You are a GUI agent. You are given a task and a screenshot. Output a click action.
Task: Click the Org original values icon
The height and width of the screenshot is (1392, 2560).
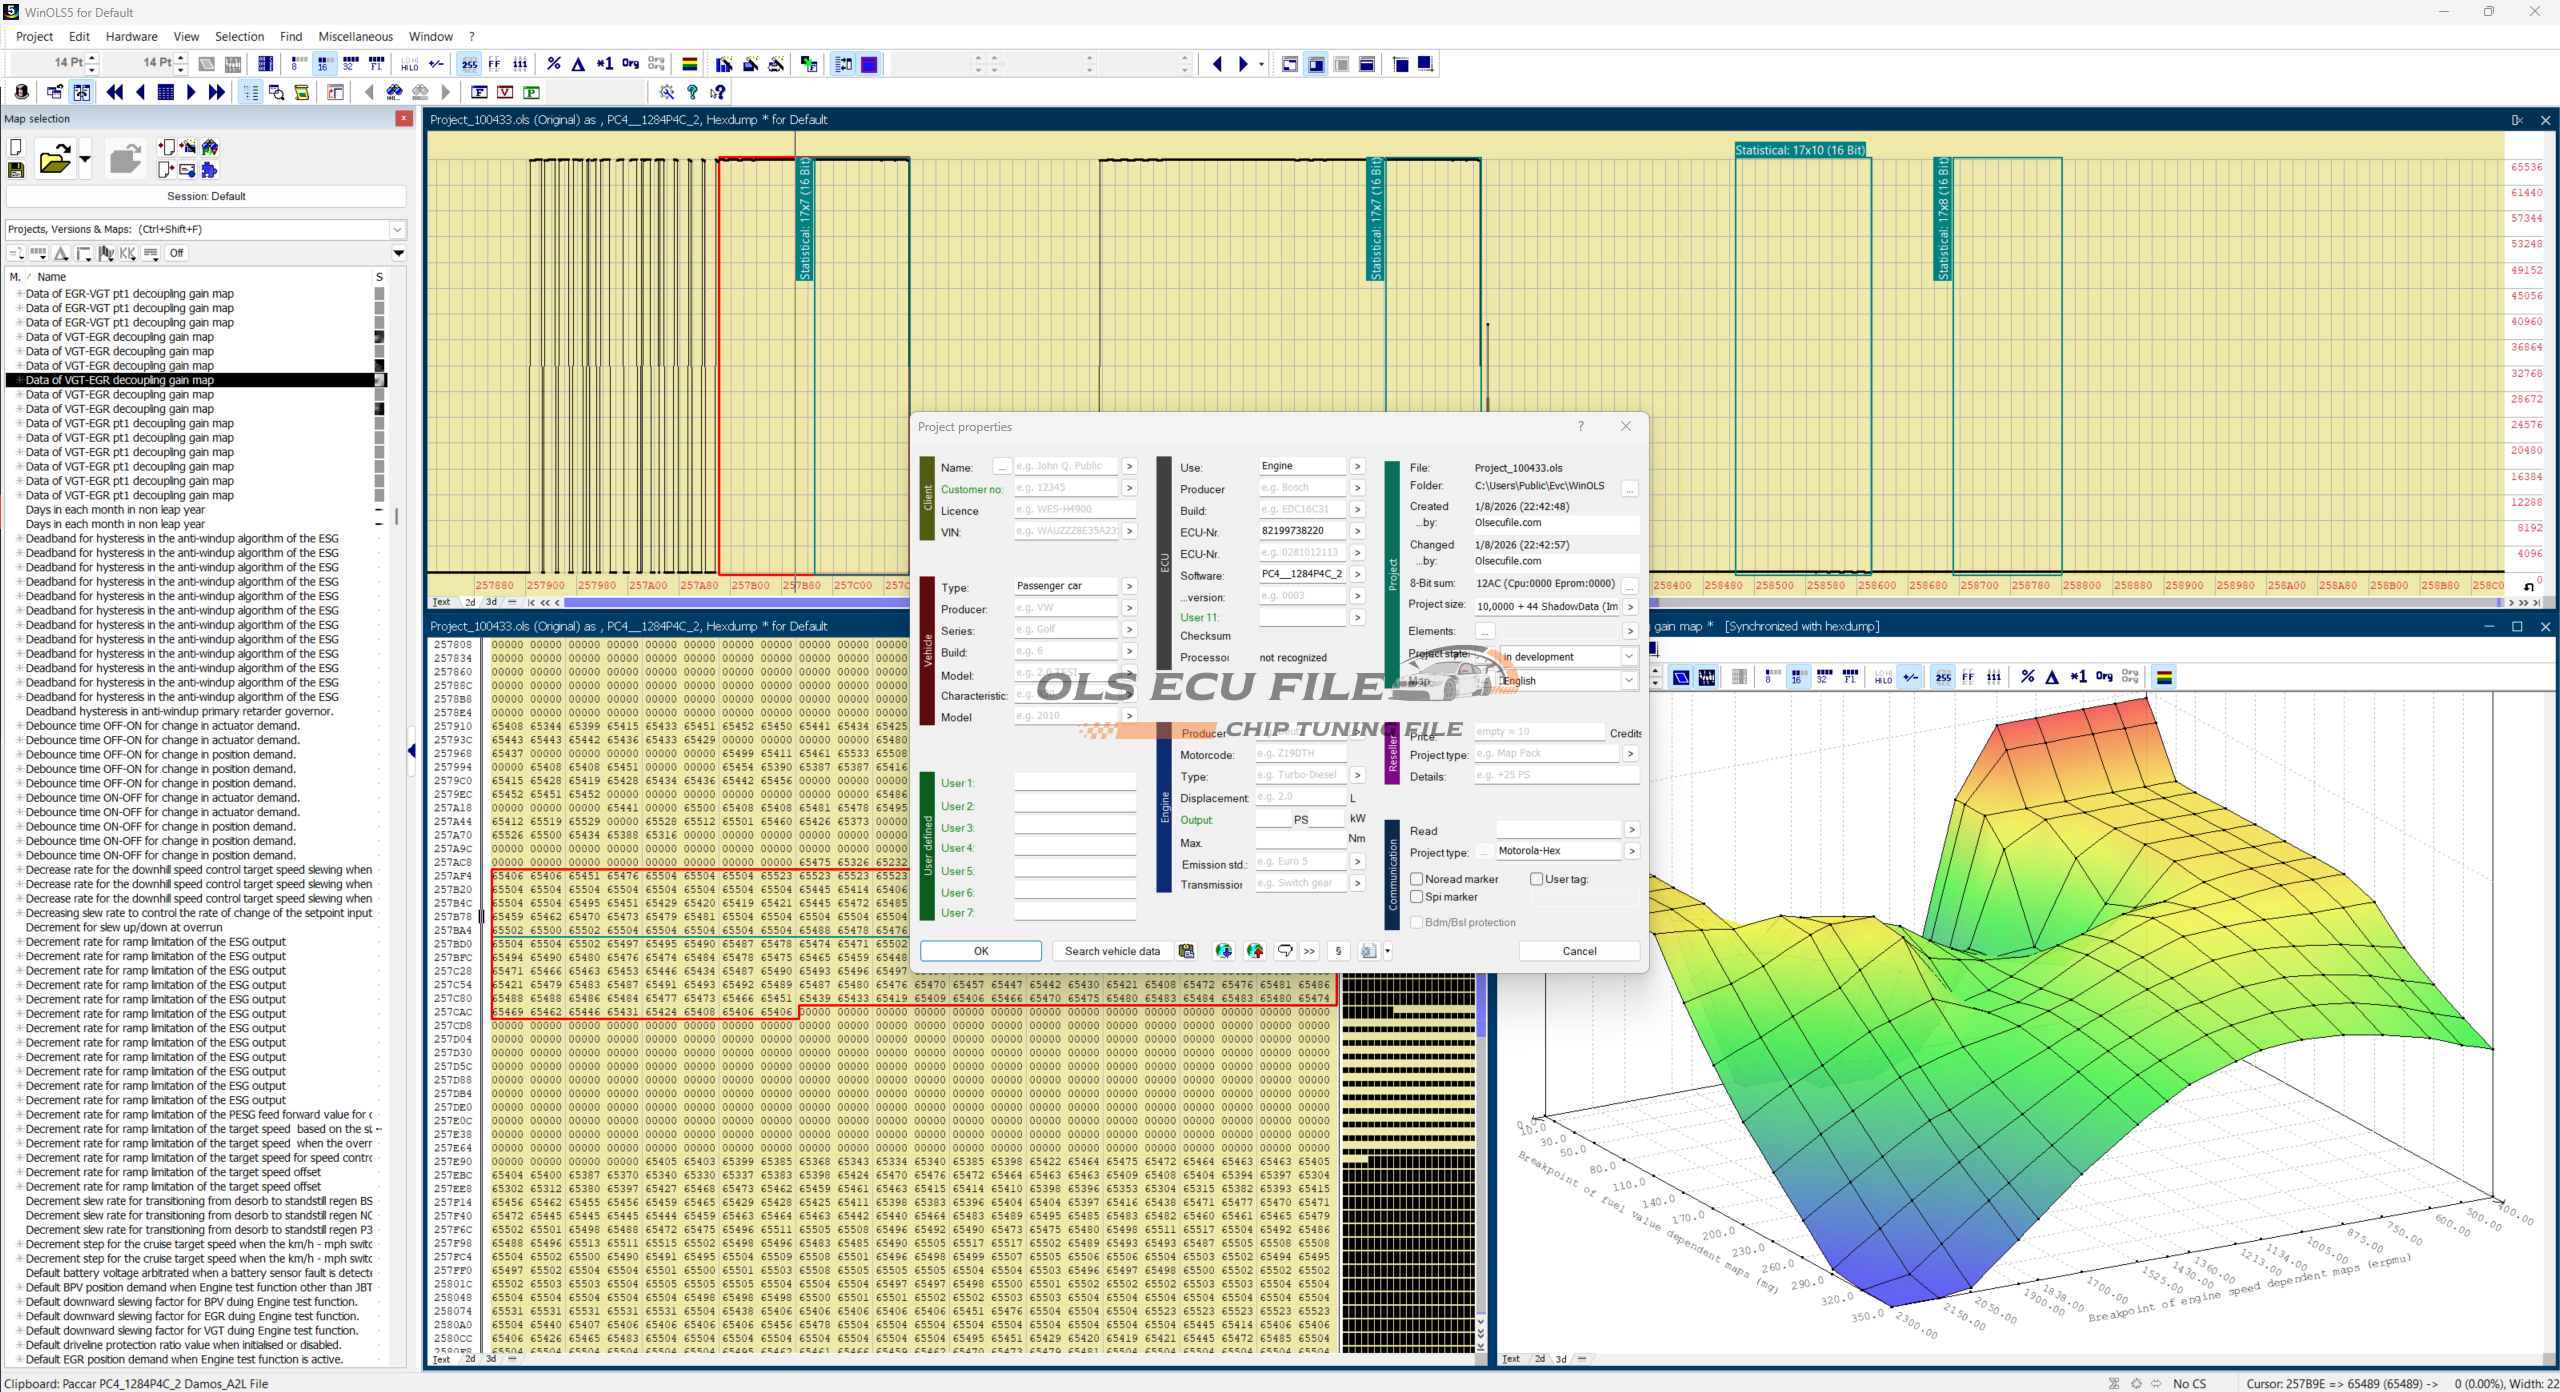tap(630, 63)
